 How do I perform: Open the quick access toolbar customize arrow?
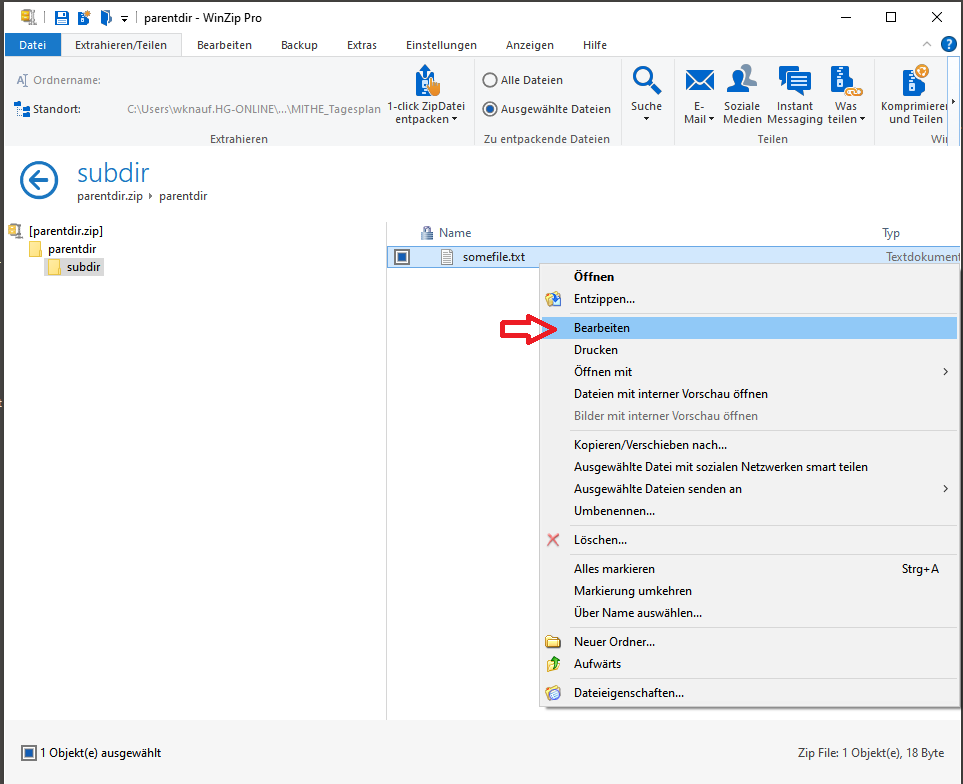coord(124,19)
